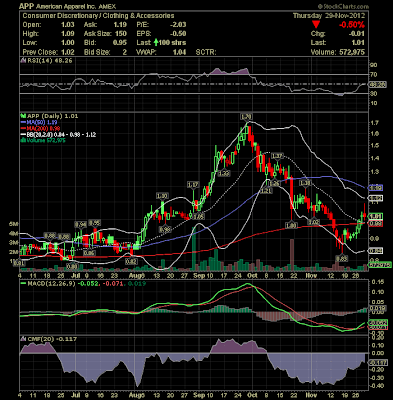Click the CMF(20) -0.117 indicator label
The width and height of the screenshot is (393, 400).
point(51,339)
